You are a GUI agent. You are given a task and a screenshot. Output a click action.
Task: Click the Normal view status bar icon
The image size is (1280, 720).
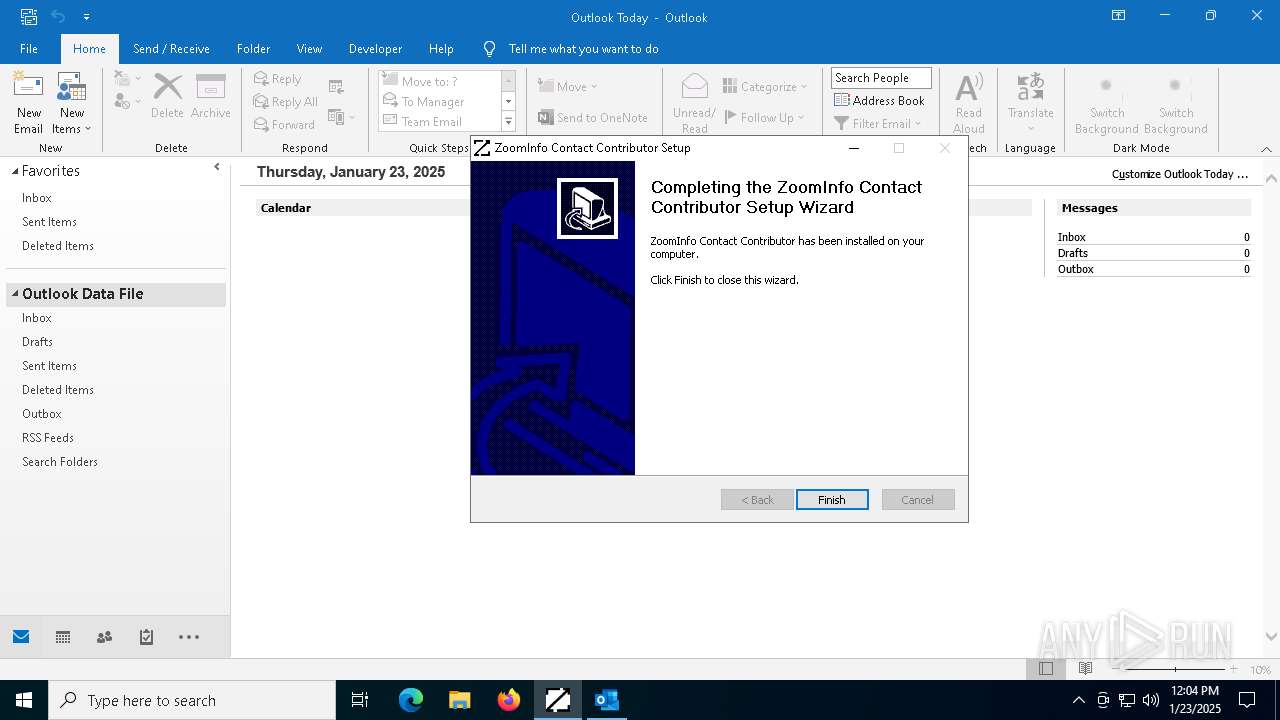[x=1046, y=668]
